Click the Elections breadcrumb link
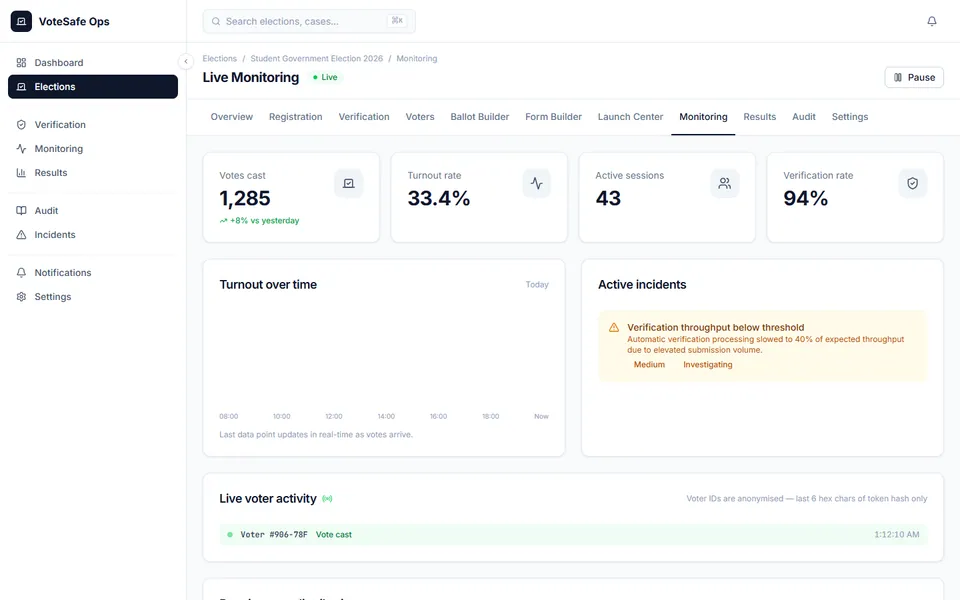Viewport: 960px width, 600px height. 220,59
